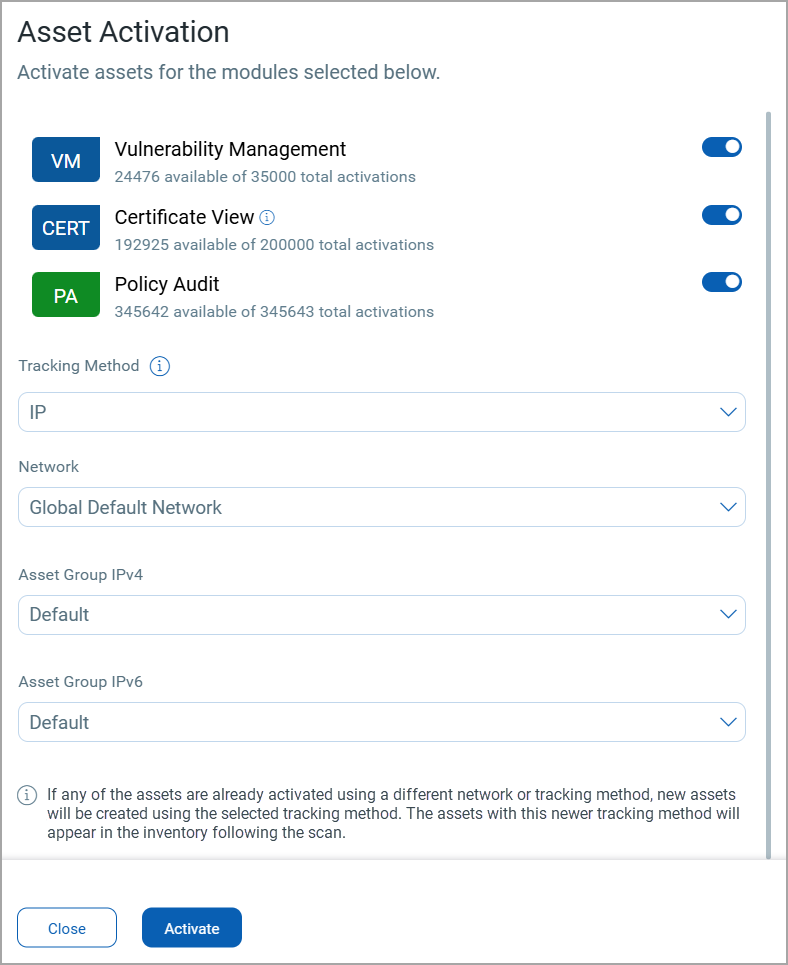Open the Asset Group IPv4 dropdown
The image size is (788, 965).
(x=382, y=615)
